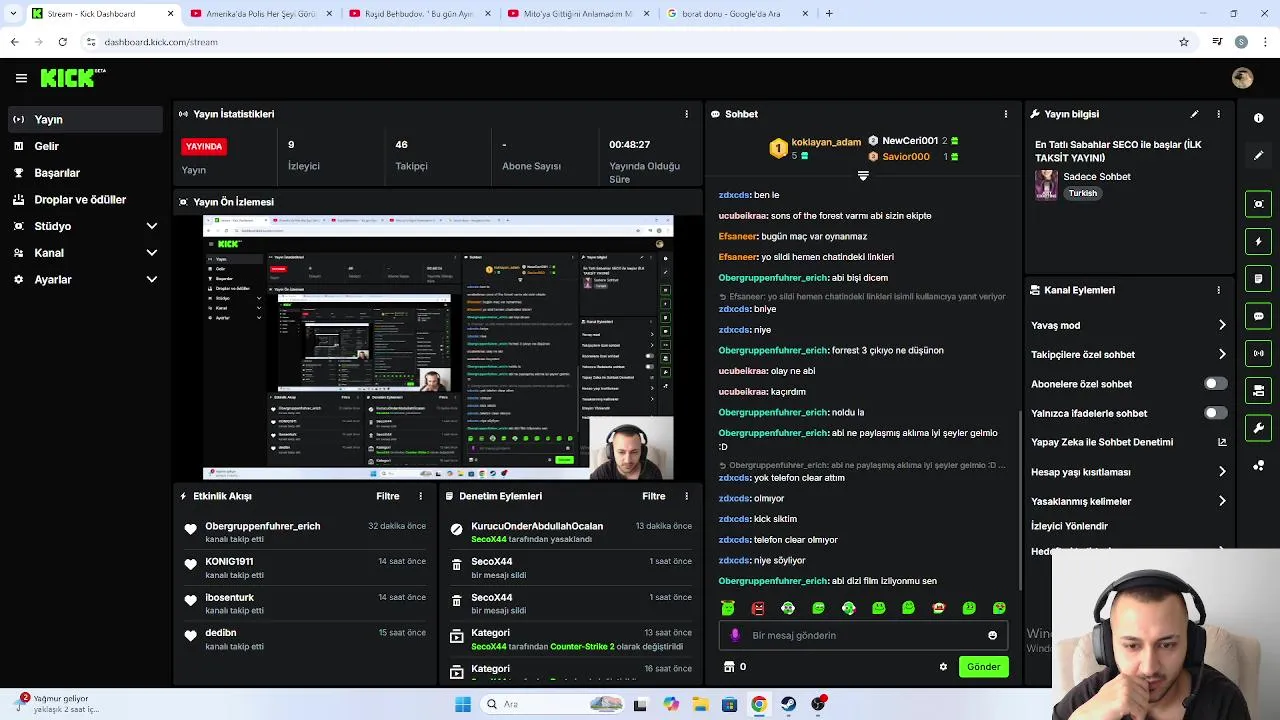Toggle the lightning activity feed widget

(x=1258, y=241)
